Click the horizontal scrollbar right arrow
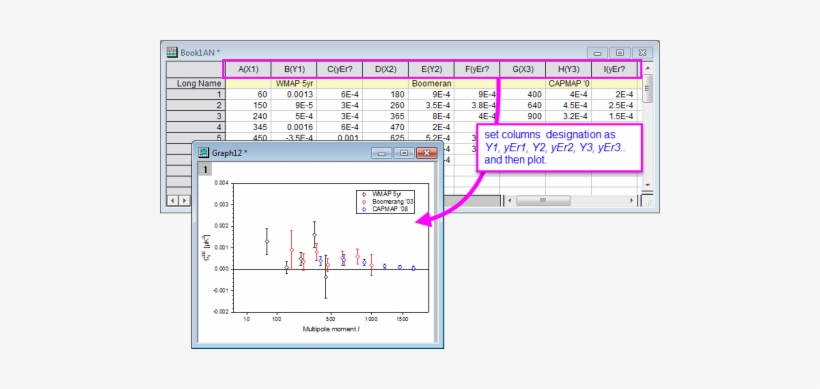This screenshot has height=389, width=820. (x=632, y=200)
